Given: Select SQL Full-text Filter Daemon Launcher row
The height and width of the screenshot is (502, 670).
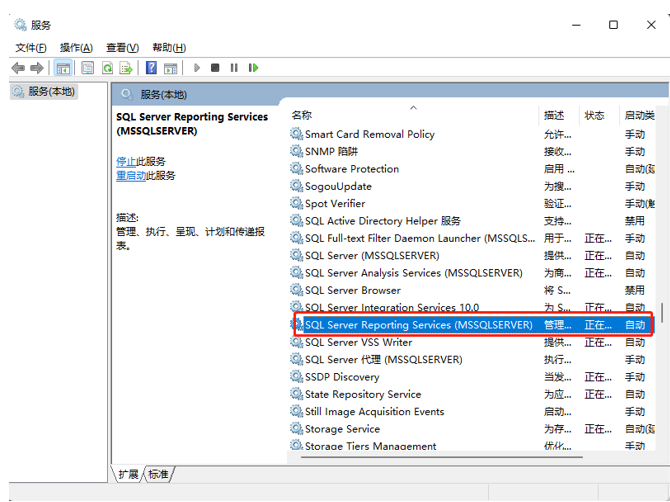Looking at the screenshot, I should pyautogui.click(x=472, y=238).
